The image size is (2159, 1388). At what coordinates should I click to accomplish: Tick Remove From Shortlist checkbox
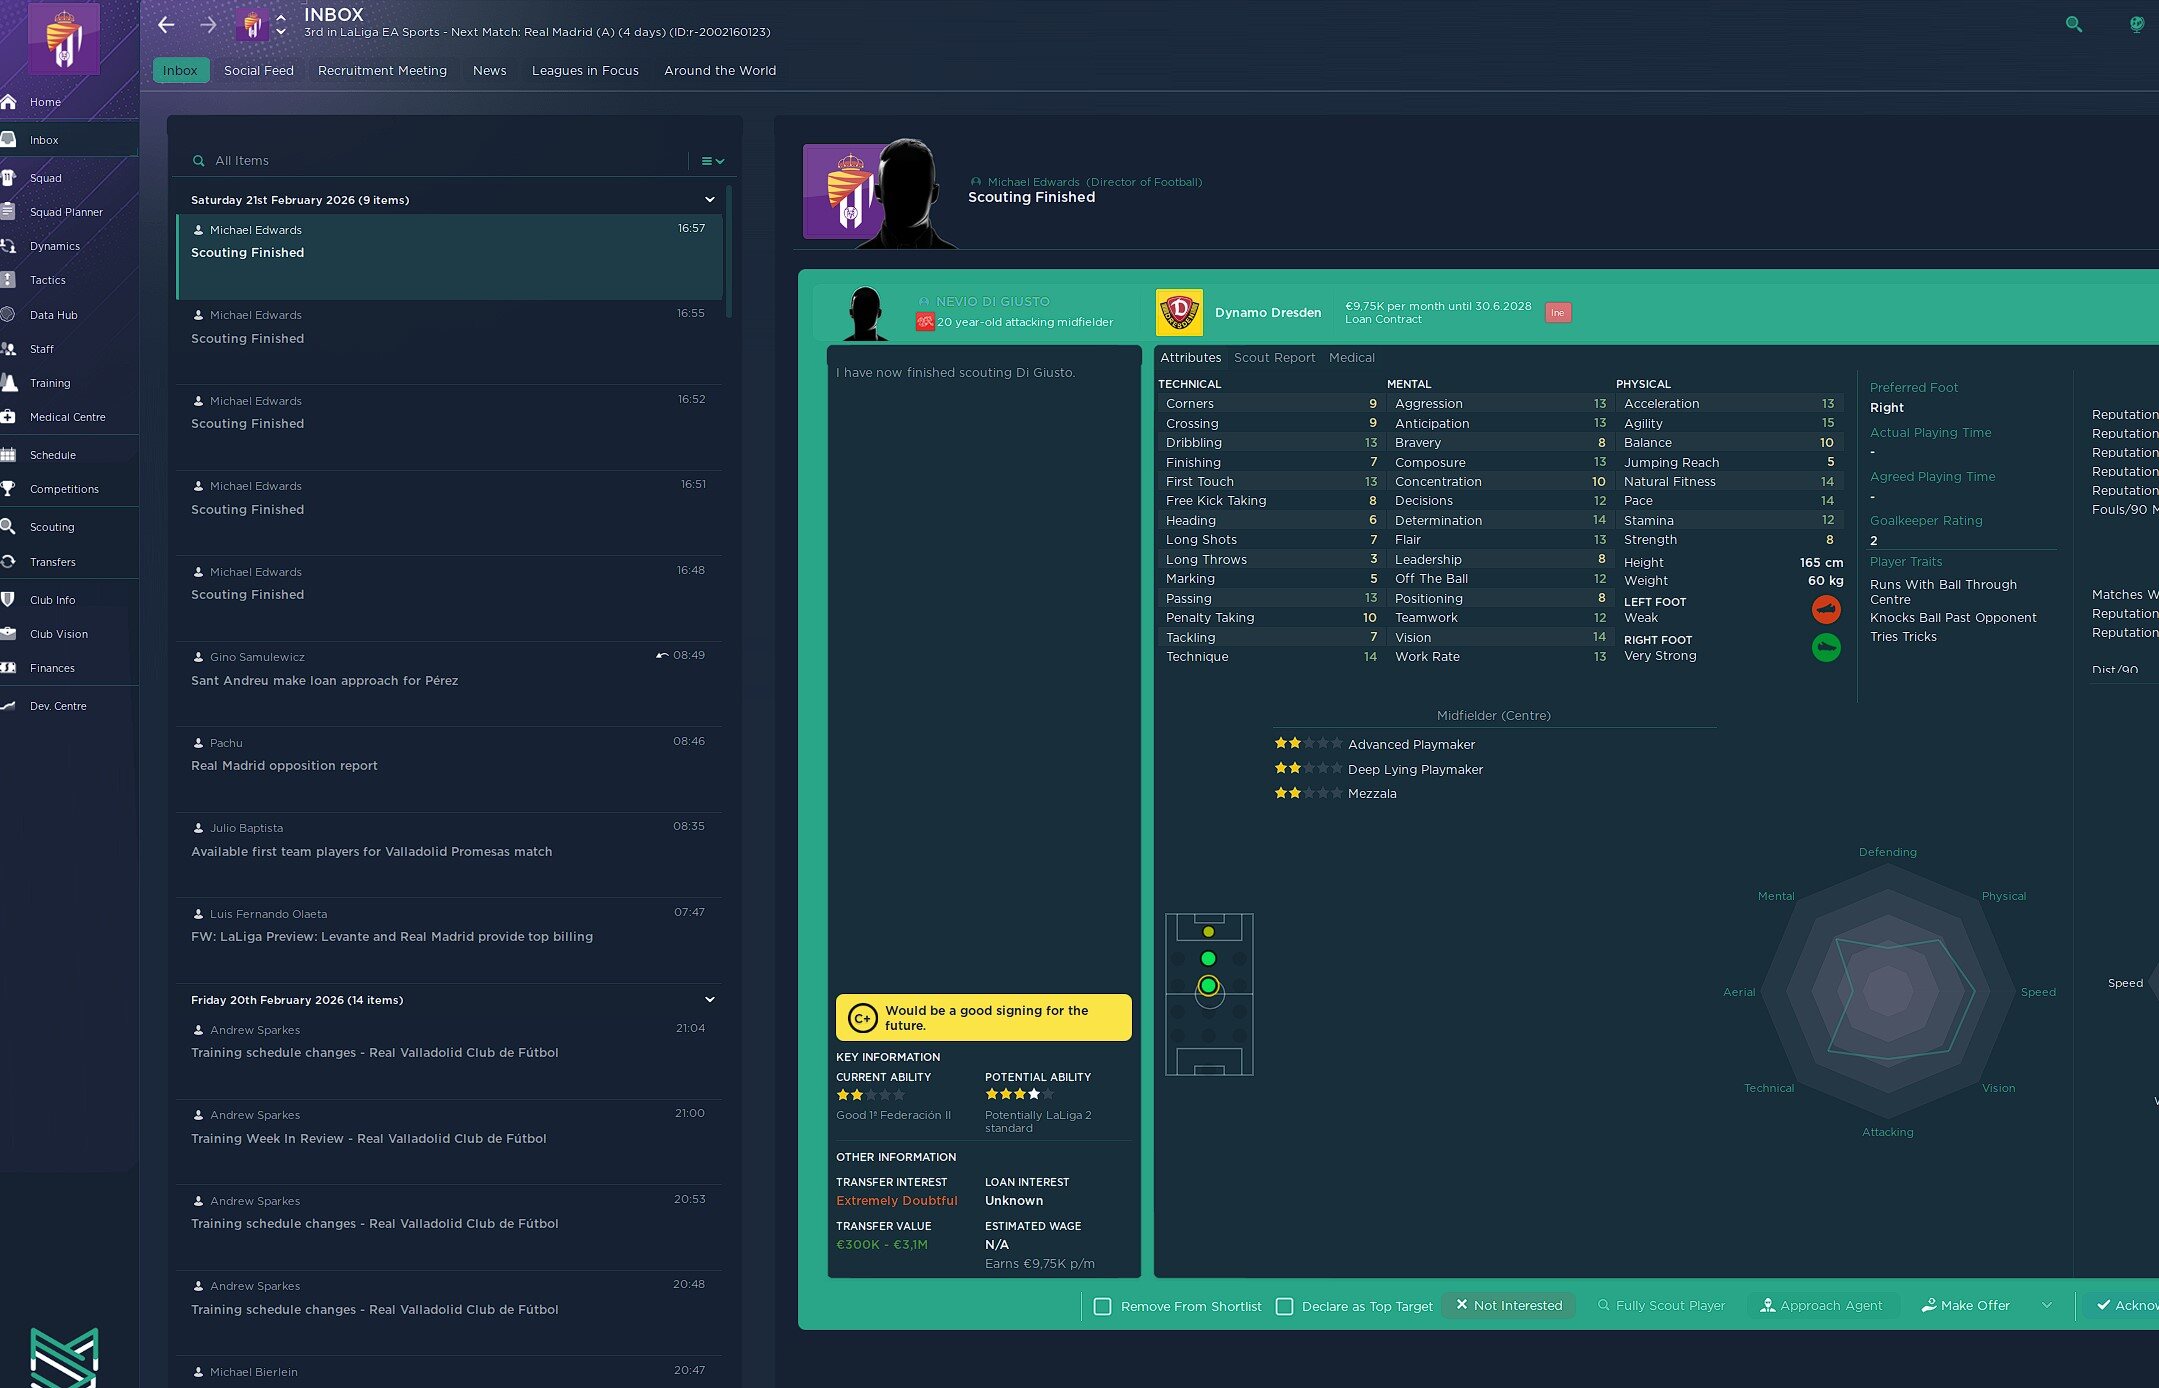coord(1103,1306)
